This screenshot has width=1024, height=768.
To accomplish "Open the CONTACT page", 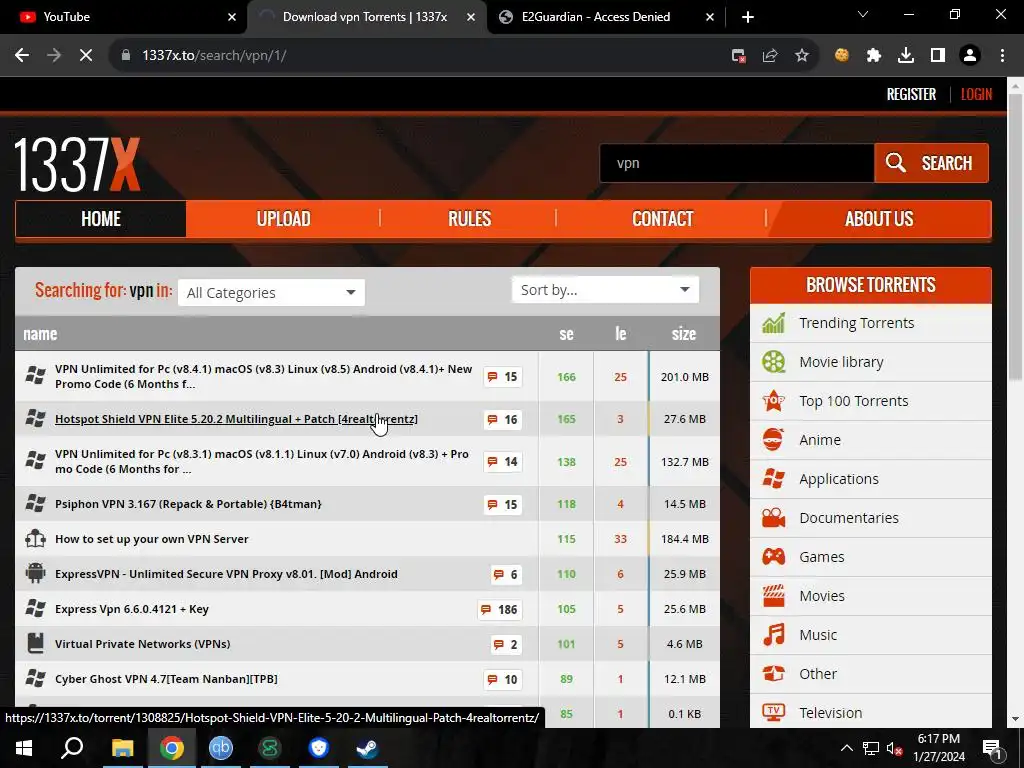I will tap(662, 219).
